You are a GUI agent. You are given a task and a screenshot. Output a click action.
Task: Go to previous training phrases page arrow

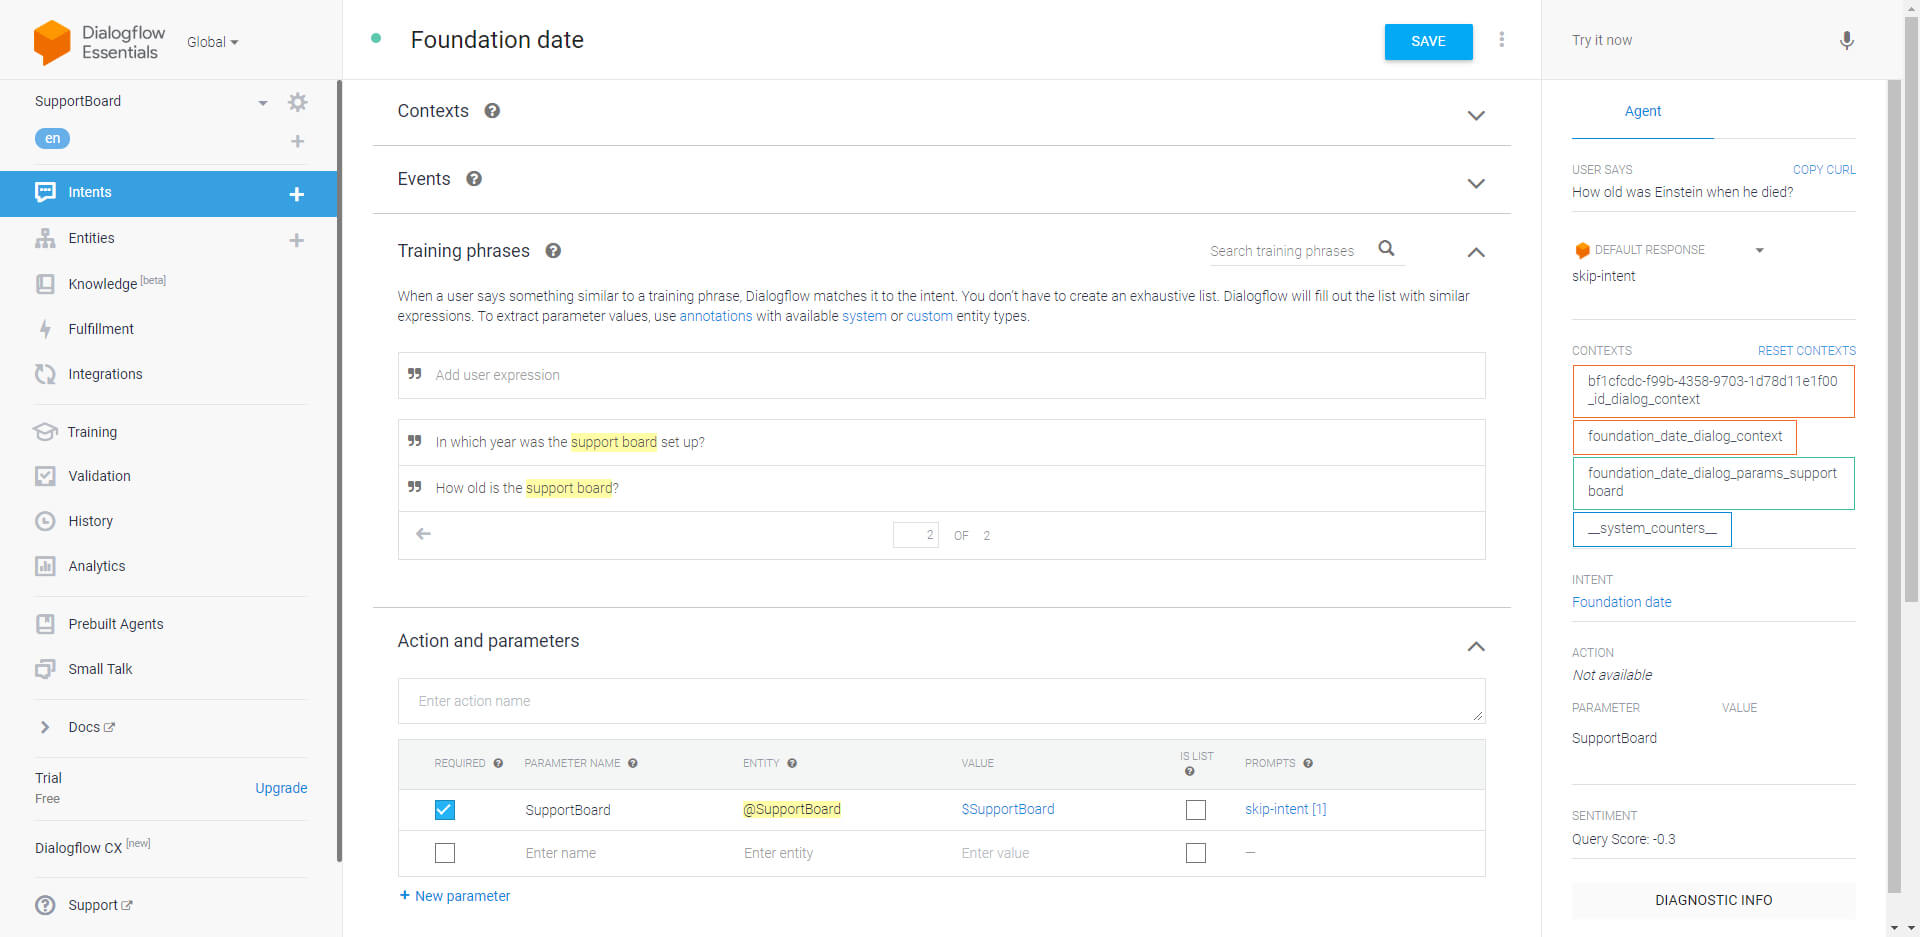click(x=423, y=534)
